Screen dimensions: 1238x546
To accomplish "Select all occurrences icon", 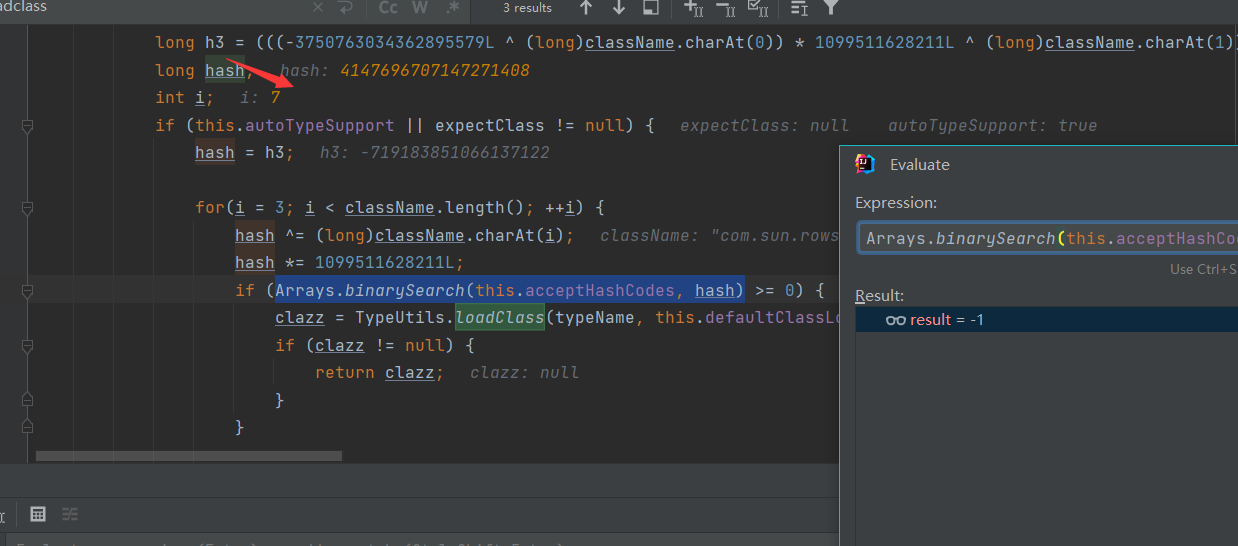I will tap(758, 8).
